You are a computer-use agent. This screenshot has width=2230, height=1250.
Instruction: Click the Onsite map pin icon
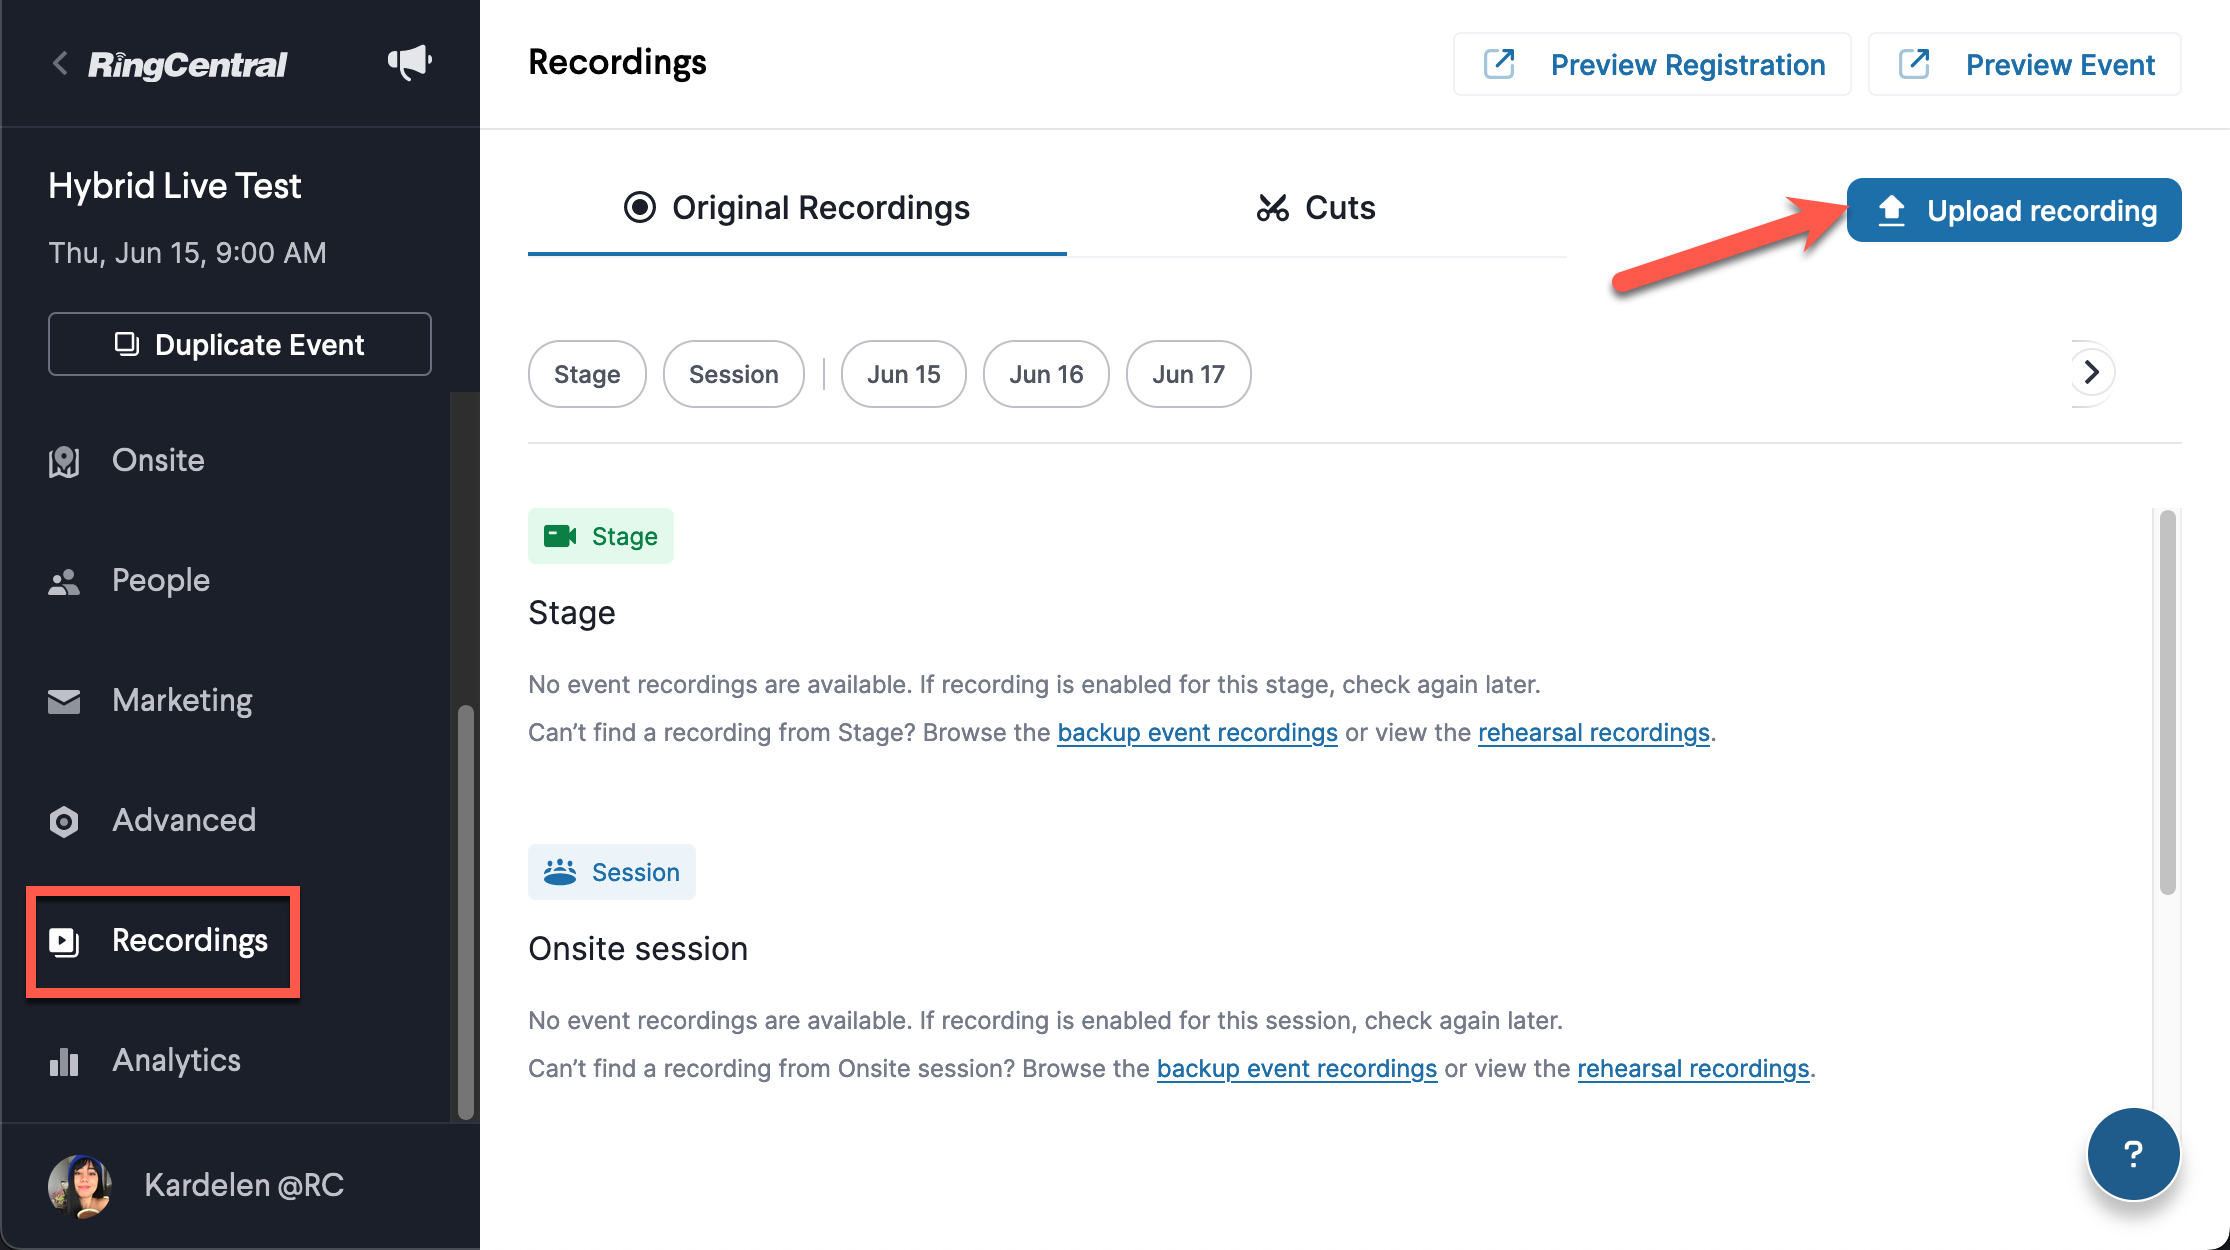click(64, 461)
